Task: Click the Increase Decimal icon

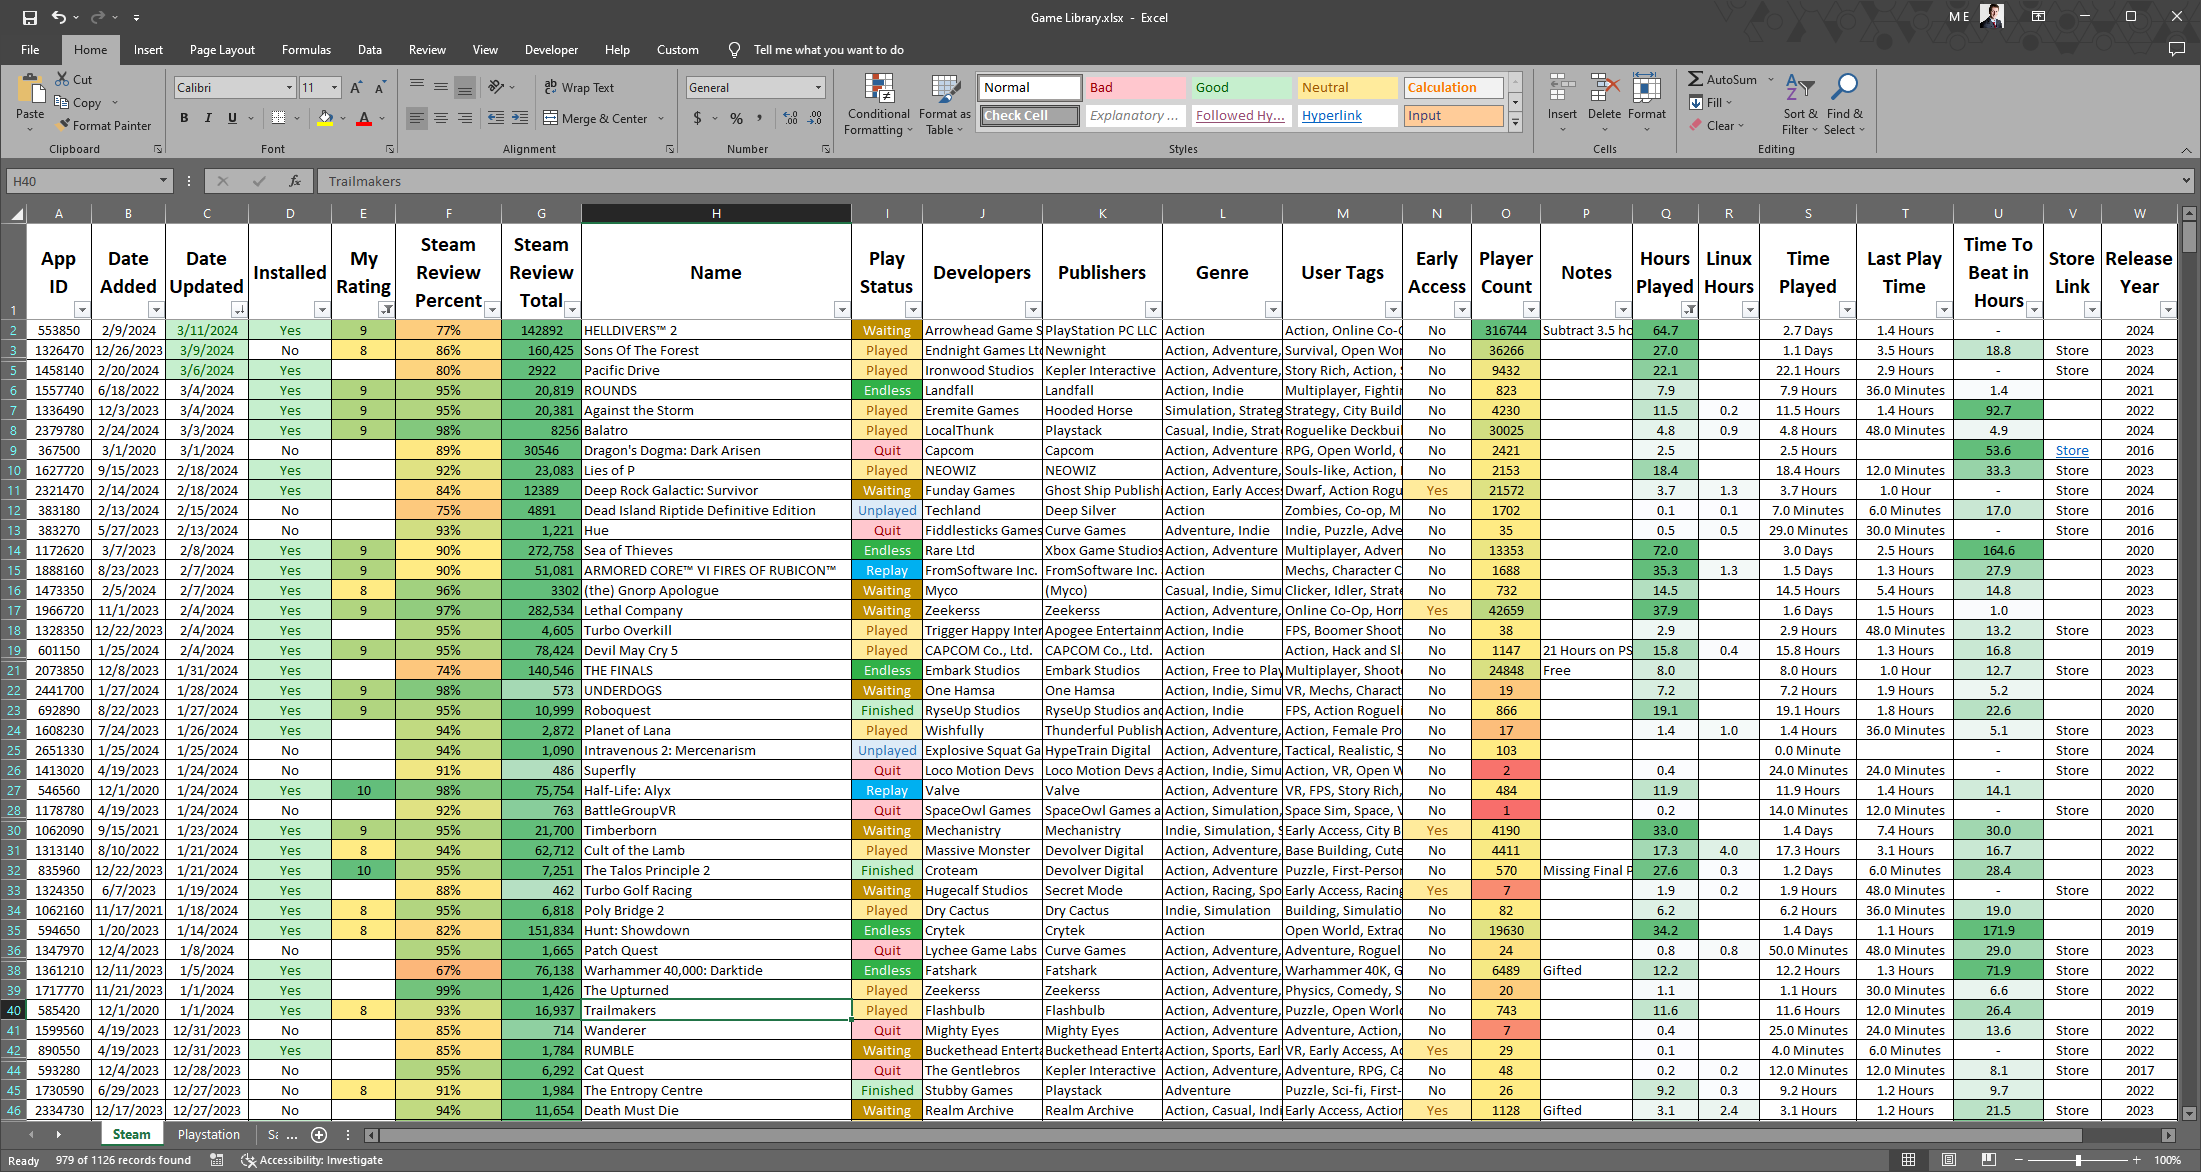Action: [791, 118]
